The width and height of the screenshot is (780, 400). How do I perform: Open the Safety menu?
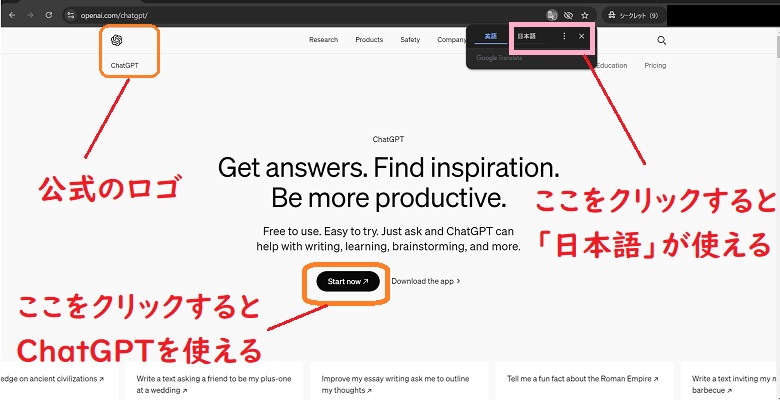click(410, 40)
